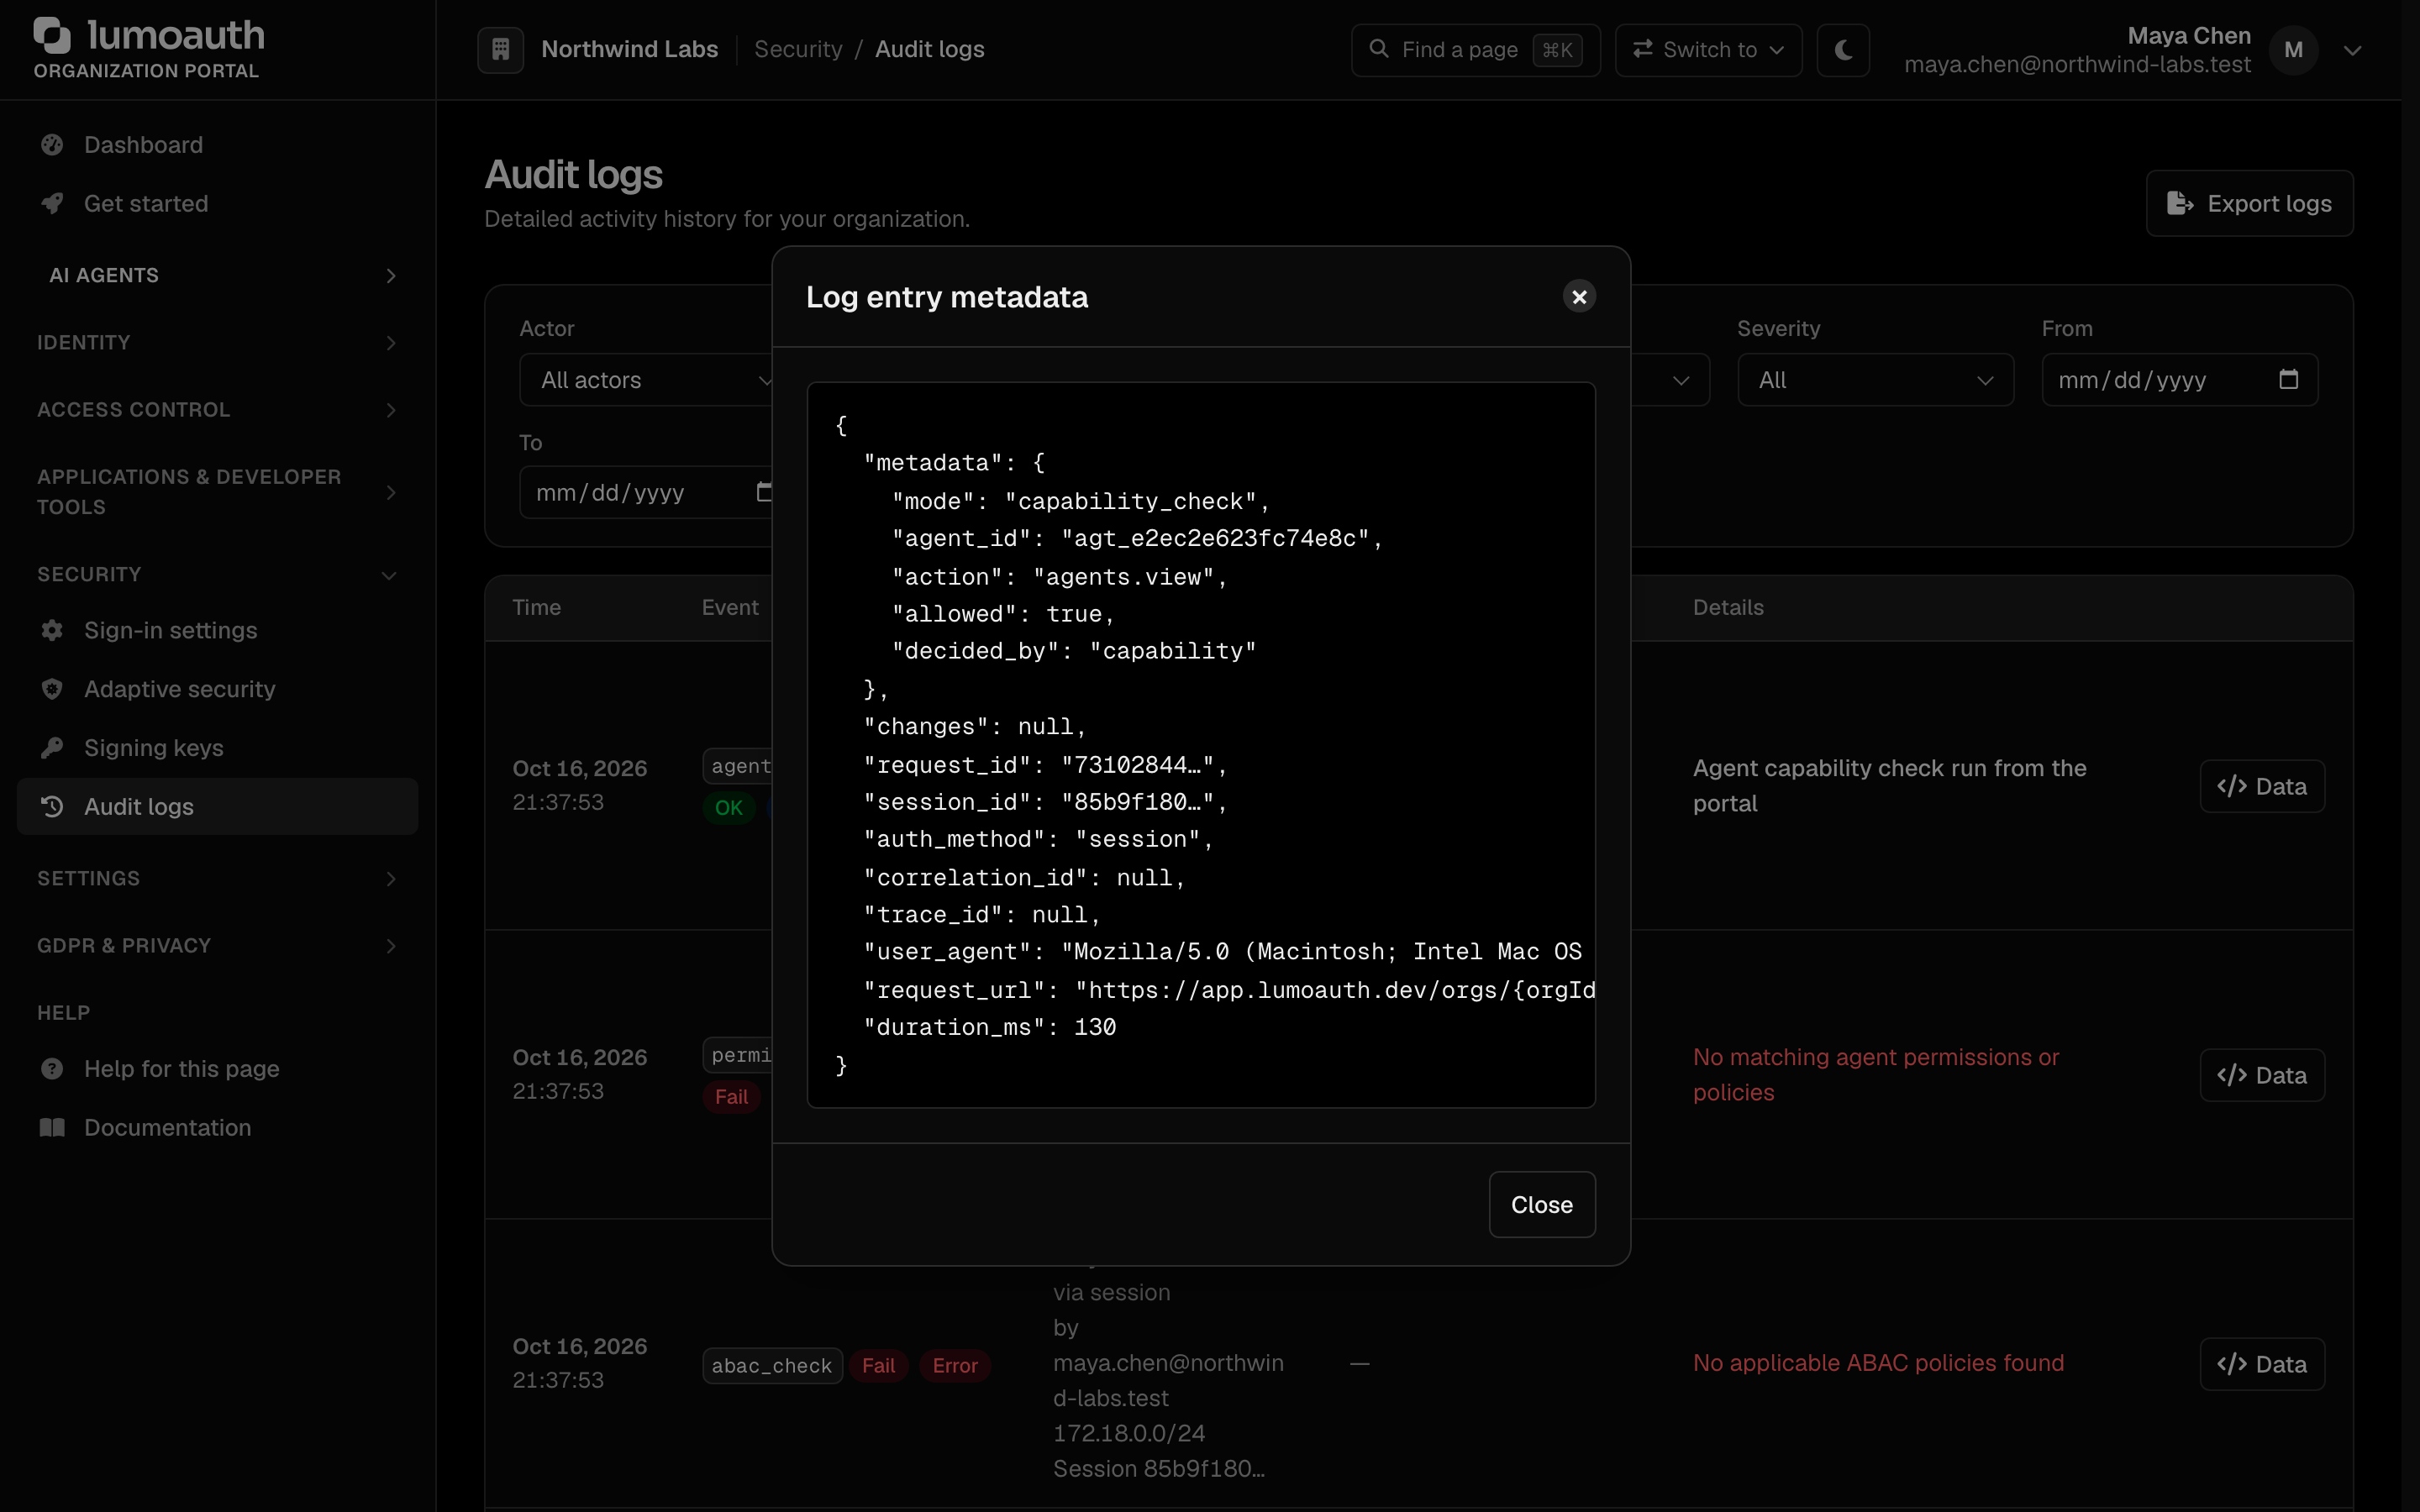Click the Signing keys key icon

click(x=52, y=748)
